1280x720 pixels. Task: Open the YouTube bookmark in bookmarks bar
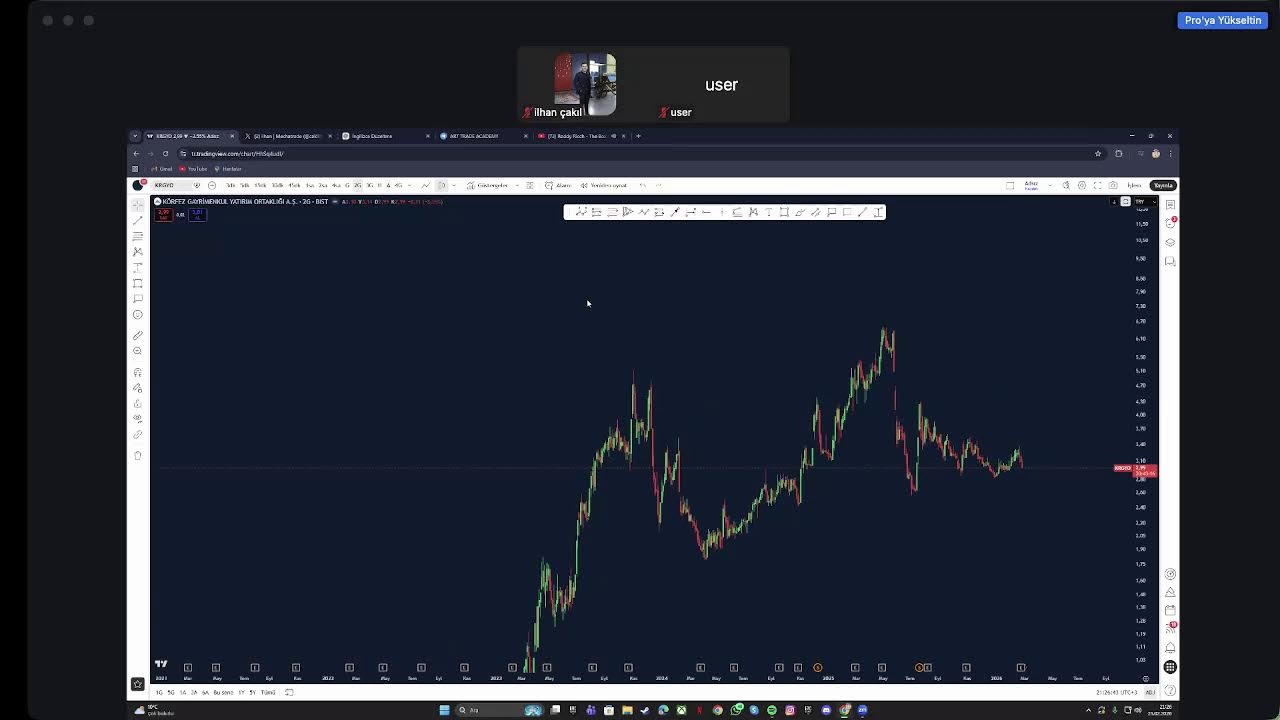pos(193,169)
